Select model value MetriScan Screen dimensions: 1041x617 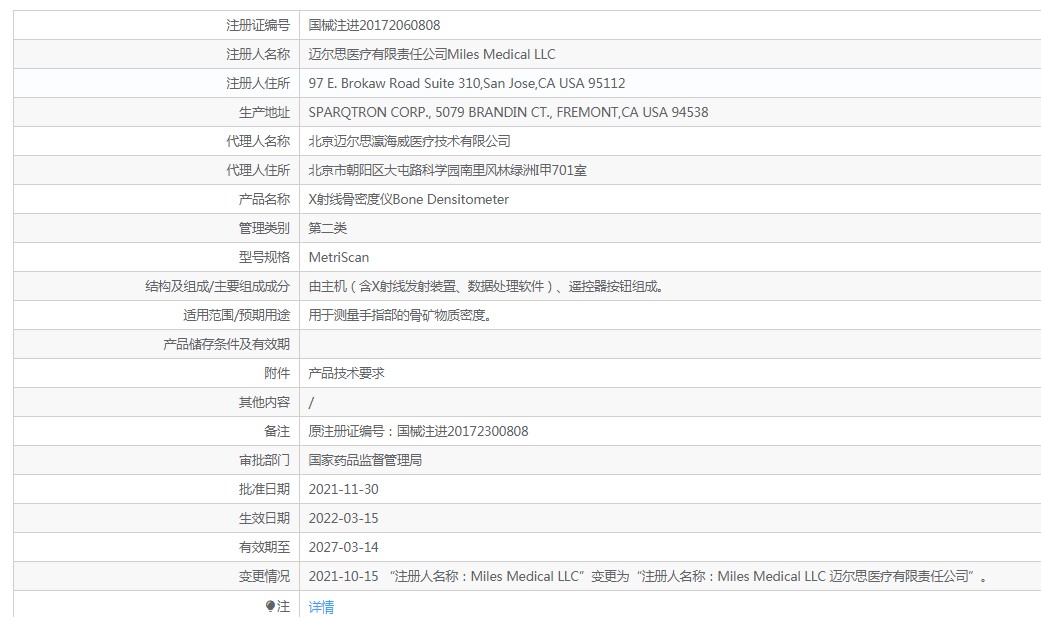[339, 257]
